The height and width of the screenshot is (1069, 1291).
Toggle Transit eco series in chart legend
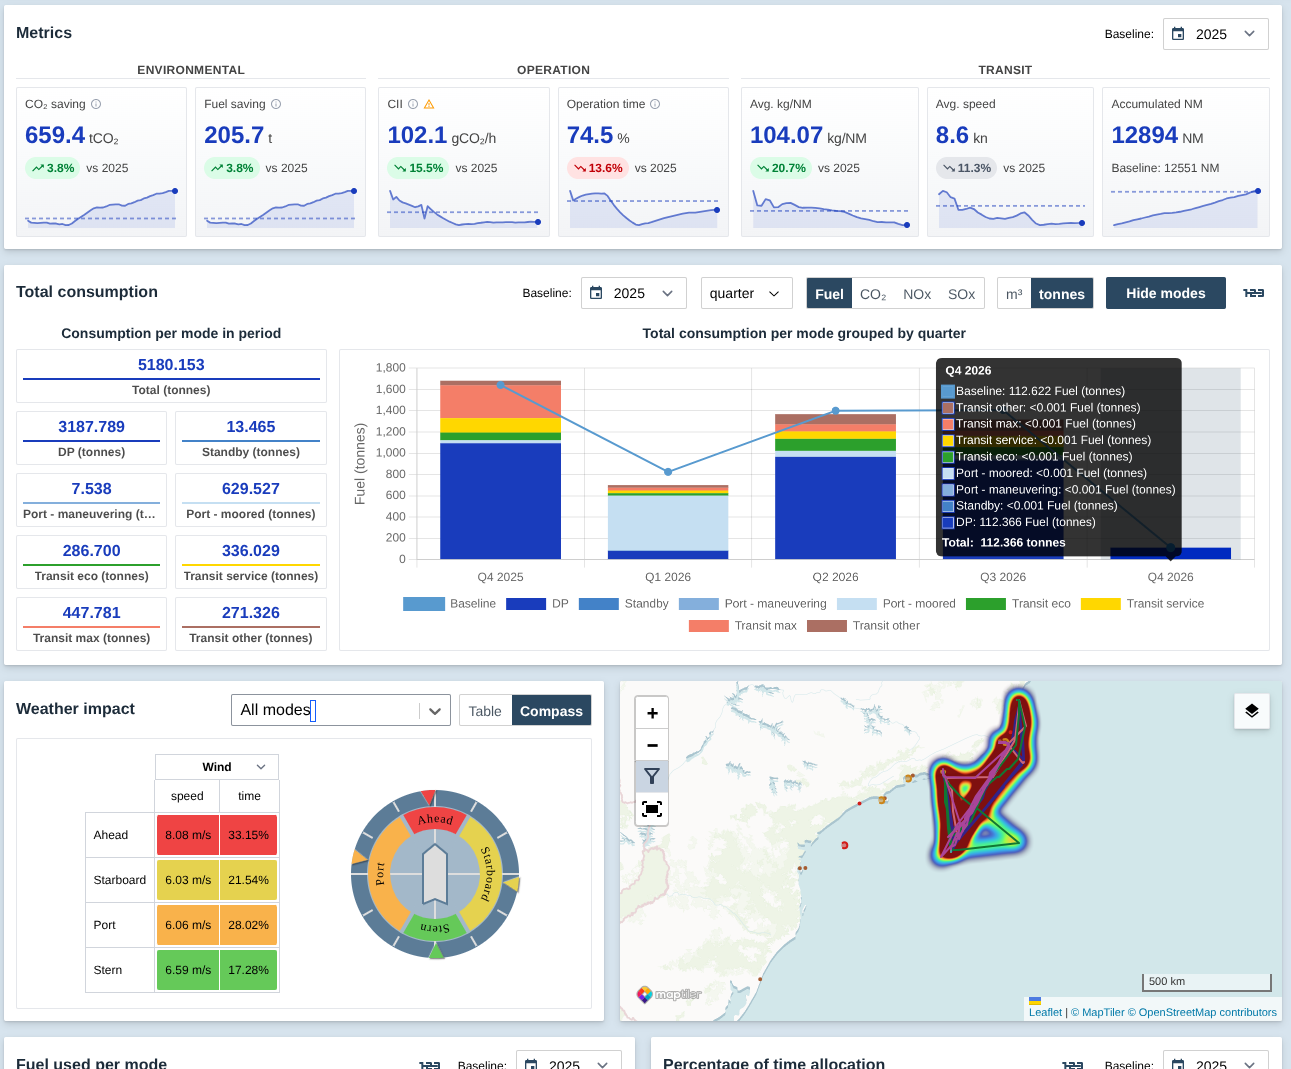(1018, 604)
